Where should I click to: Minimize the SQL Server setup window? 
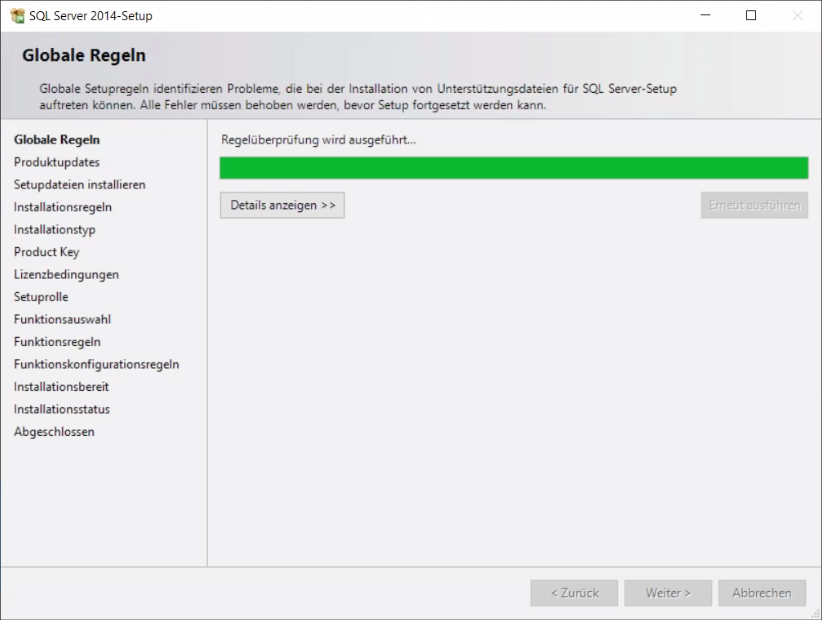pyautogui.click(x=706, y=16)
